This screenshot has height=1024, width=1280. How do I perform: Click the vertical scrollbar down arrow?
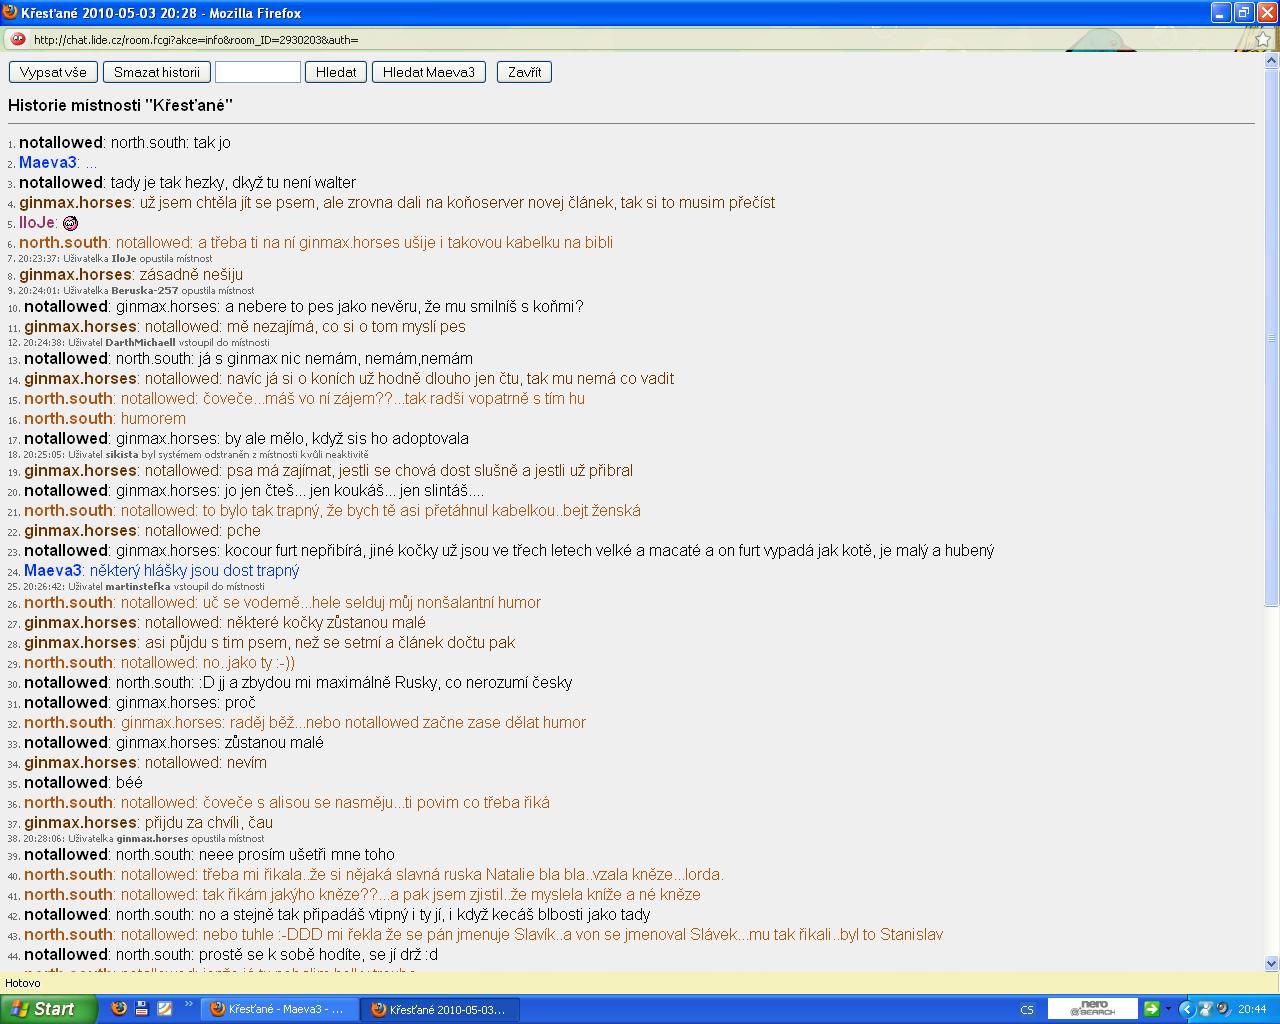pyautogui.click(x=1272, y=964)
